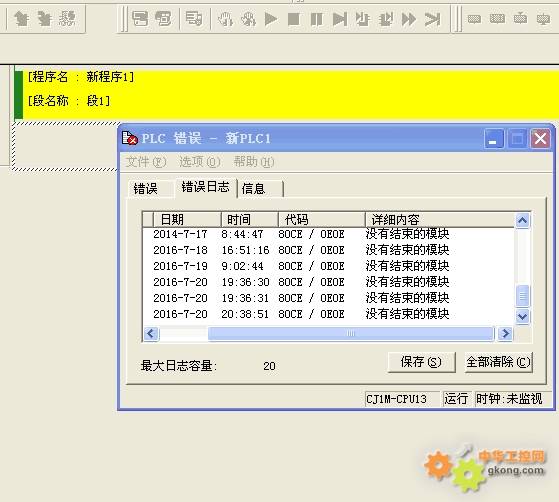Click the Pause toolbar icon

[x=317, y=19]
